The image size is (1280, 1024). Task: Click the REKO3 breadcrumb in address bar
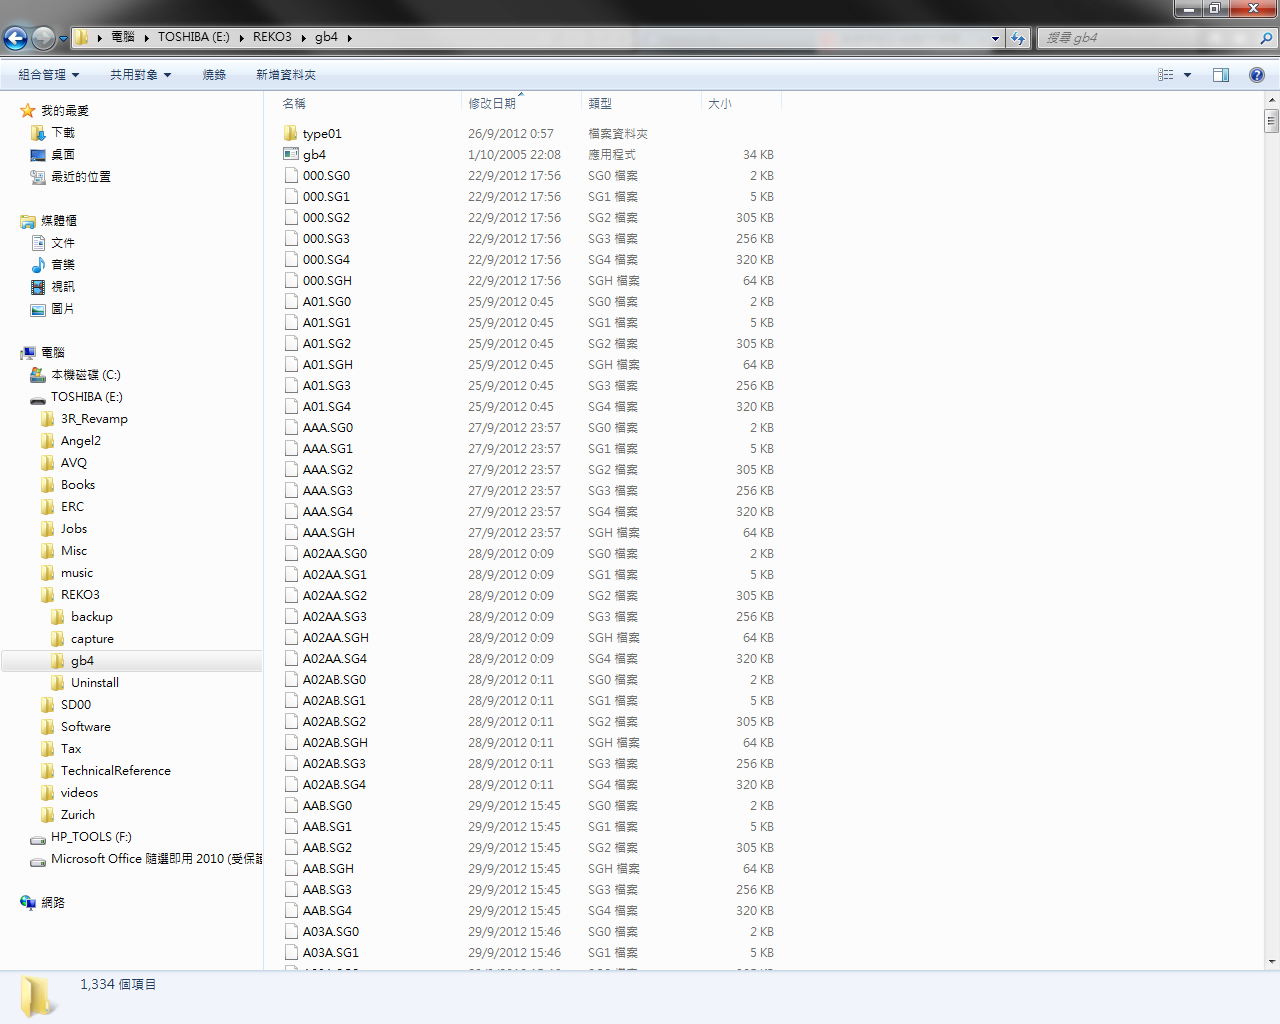272,37
